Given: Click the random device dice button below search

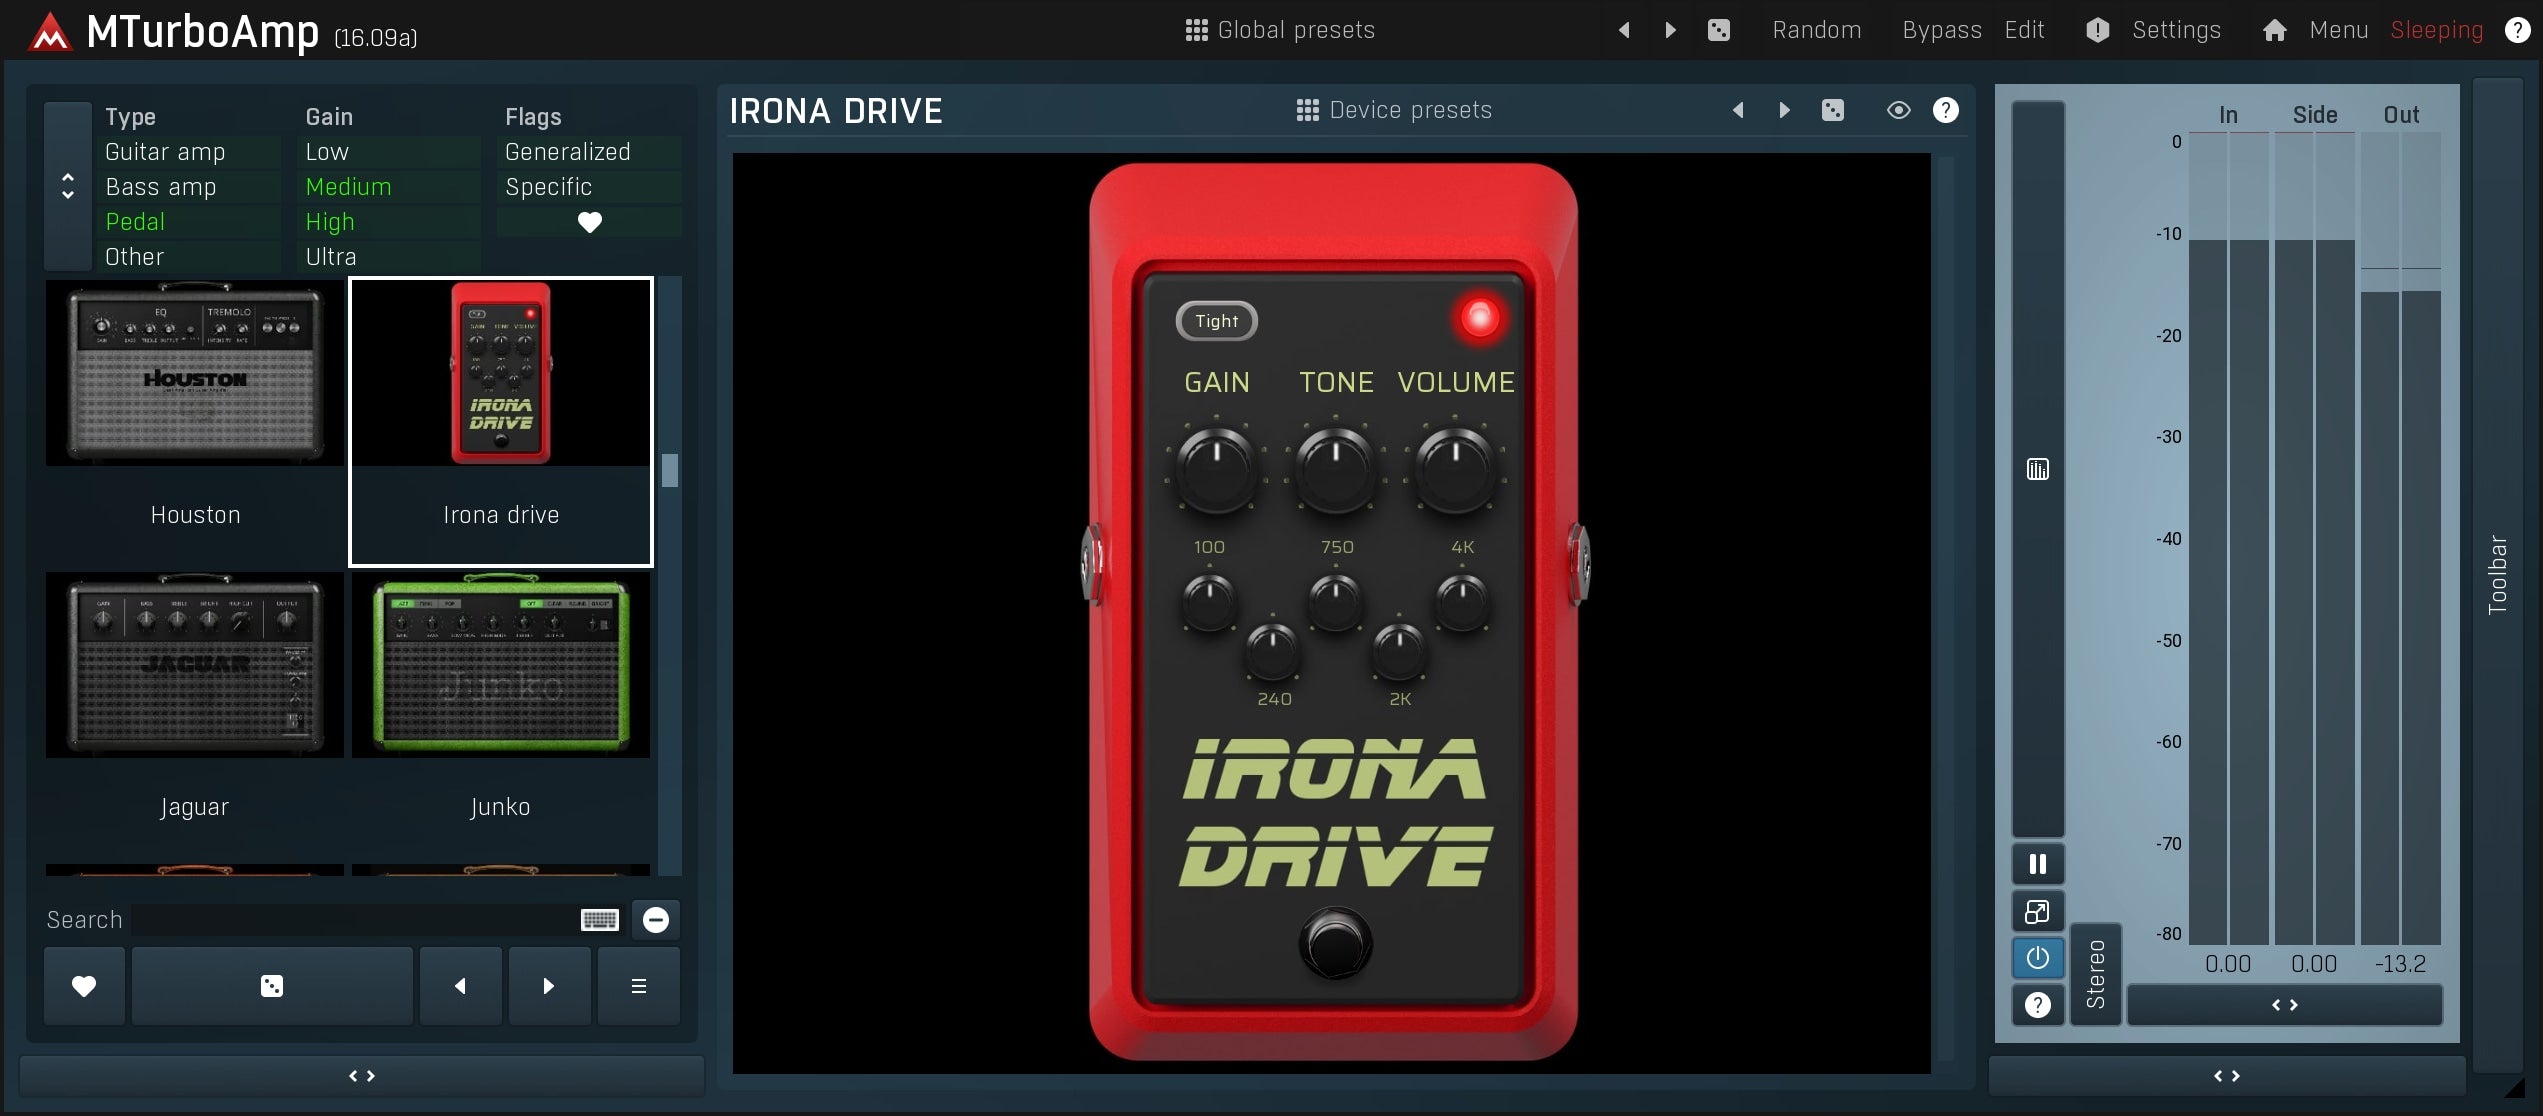Looking at the screenshot, I should click(x=272, y=986).
